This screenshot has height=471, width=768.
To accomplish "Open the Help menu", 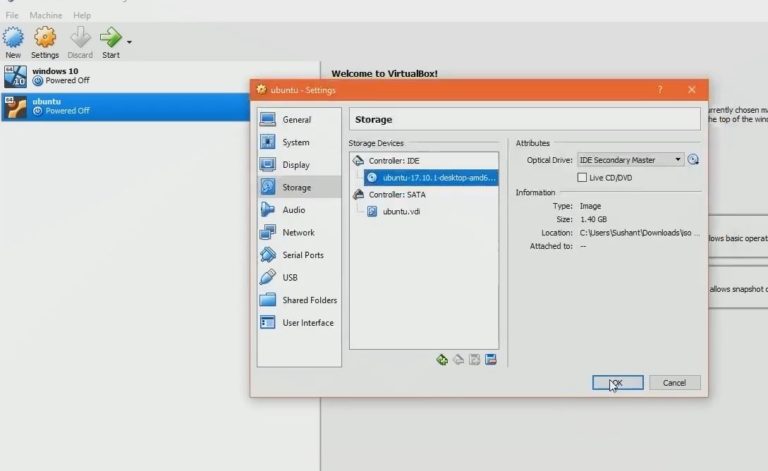I will pos(82,15).
